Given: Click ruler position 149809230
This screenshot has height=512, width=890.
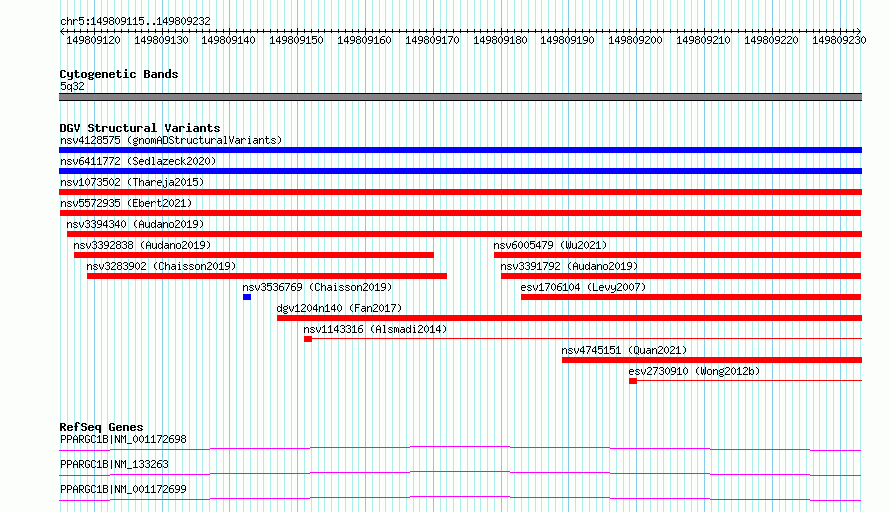Looking at the screenshot, I should coord(839,40).
